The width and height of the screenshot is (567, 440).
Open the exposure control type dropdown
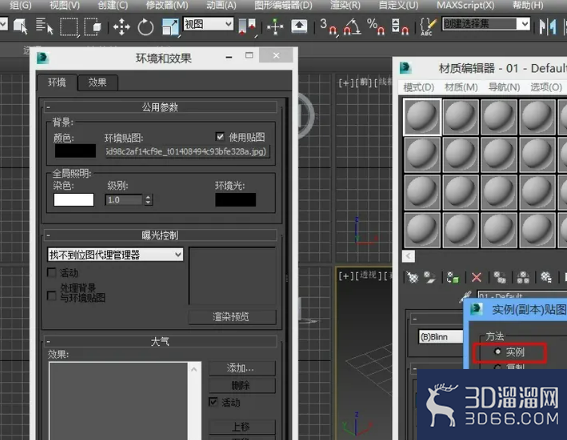[115, 255]
